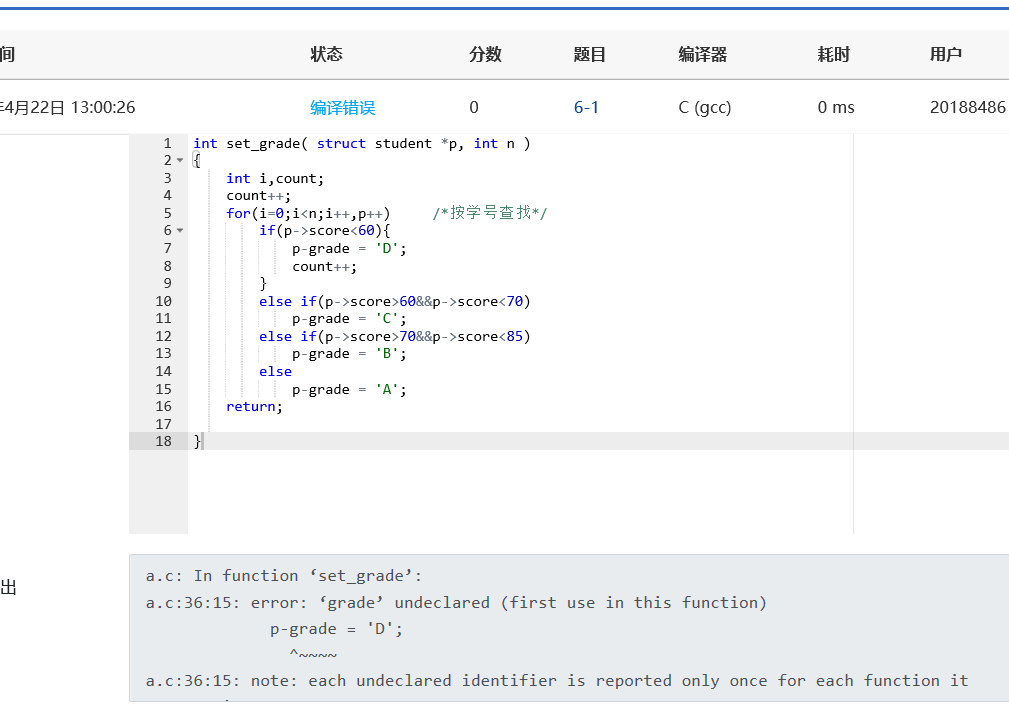Click the else-if line checking score<85

(x=394, y=336)
